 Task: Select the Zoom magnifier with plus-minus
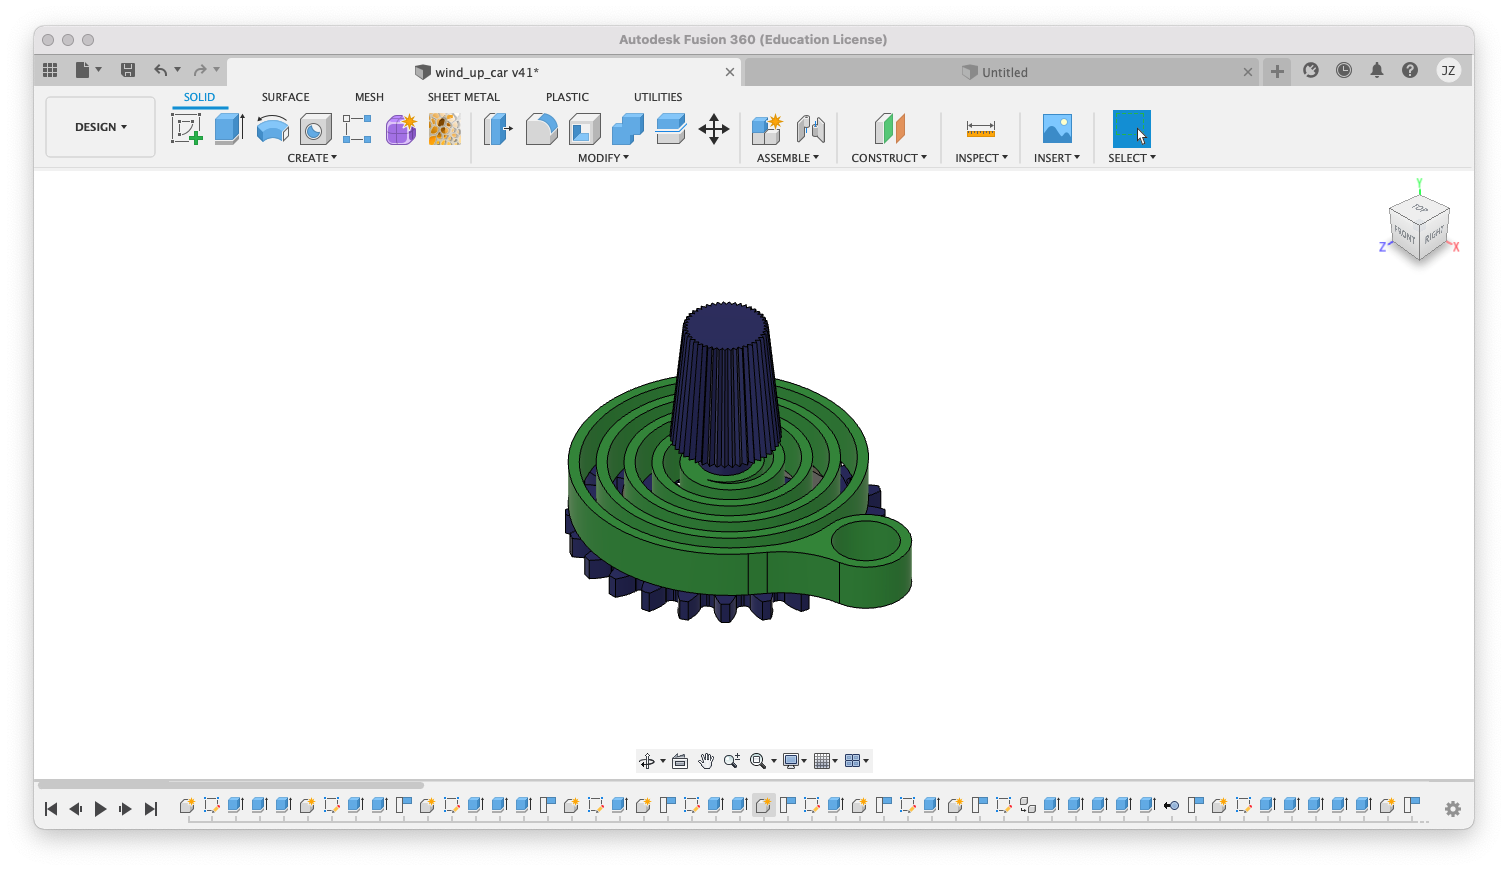[x=732, y=761]
